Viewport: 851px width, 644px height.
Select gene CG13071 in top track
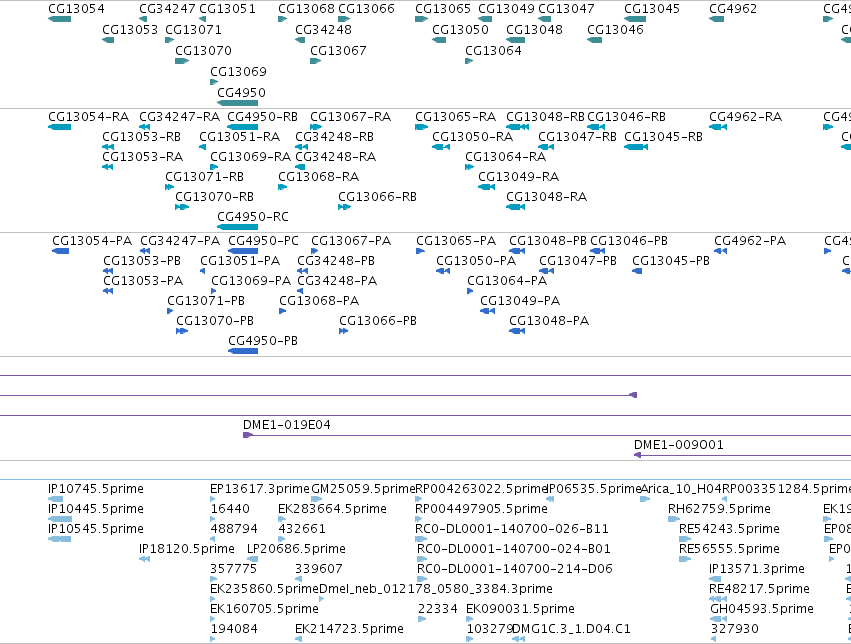click(x=169, y=40)
